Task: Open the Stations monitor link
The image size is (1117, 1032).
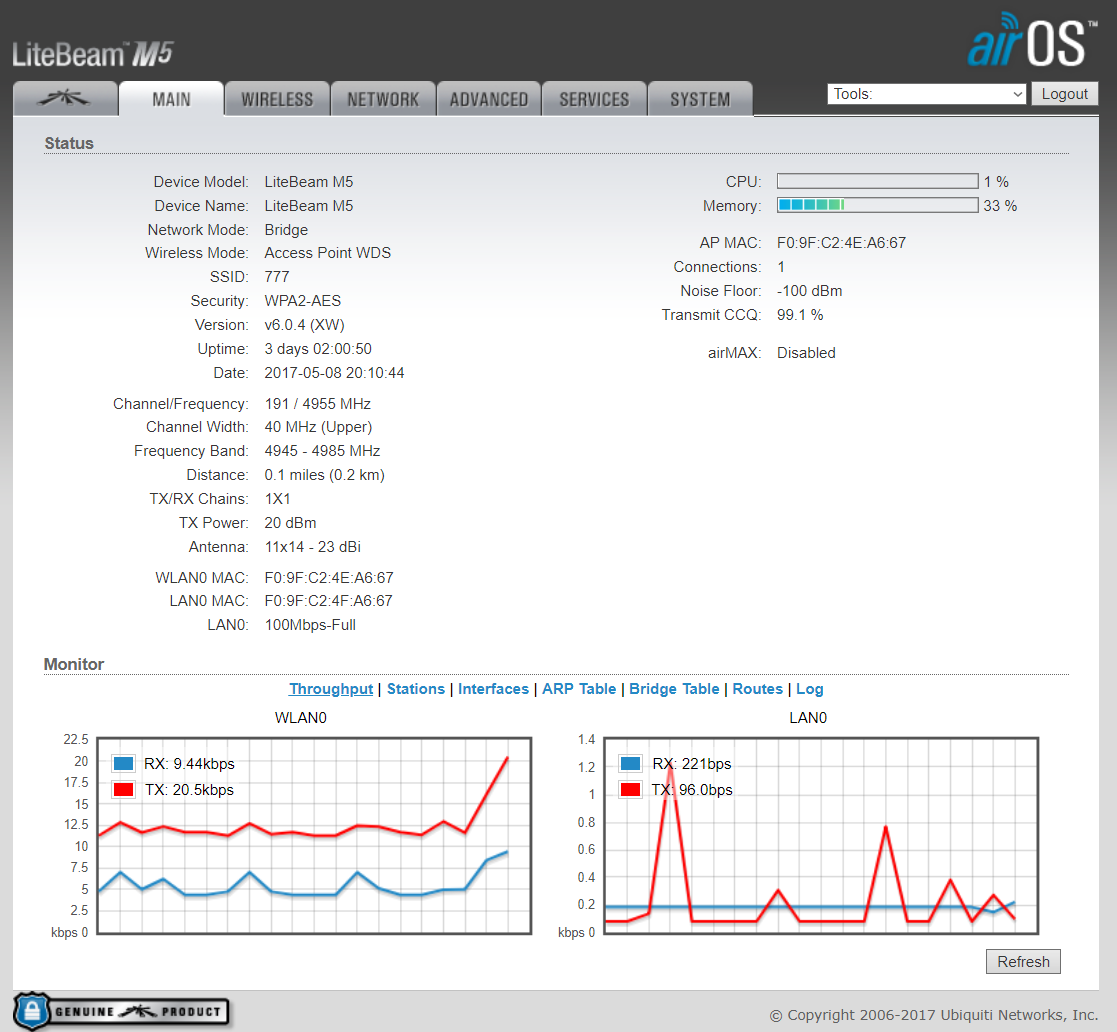Action: pyautogui.click(x=415, y=689)
